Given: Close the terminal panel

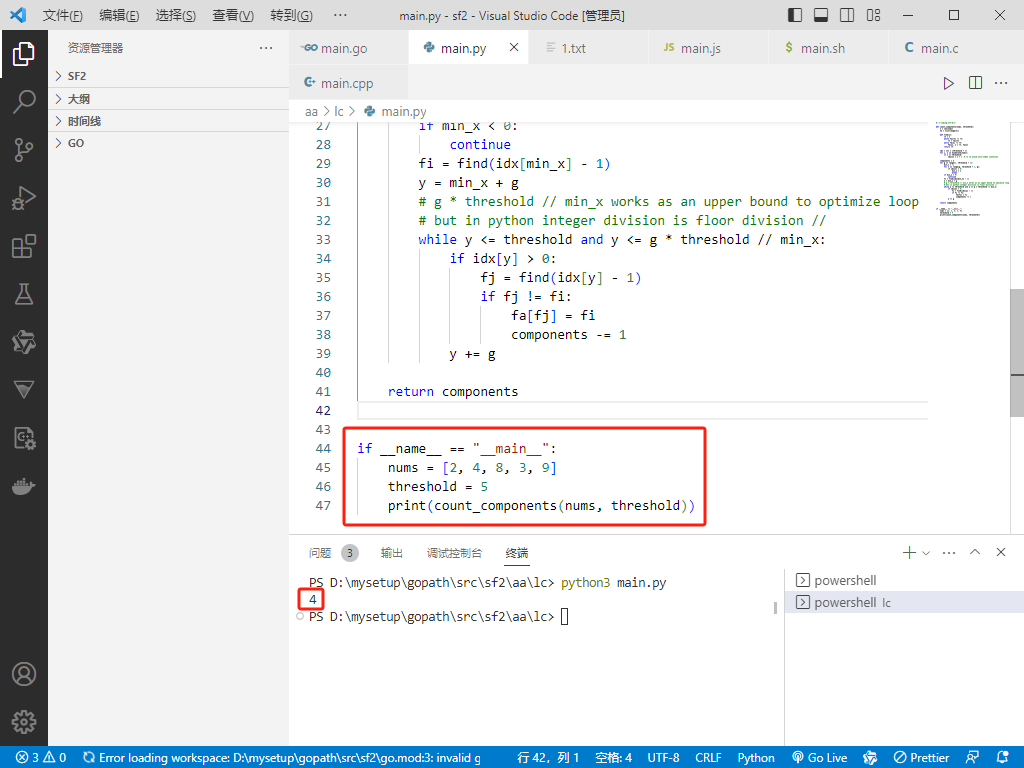Looking at the screenshot, I should [x=1000, y=552].
